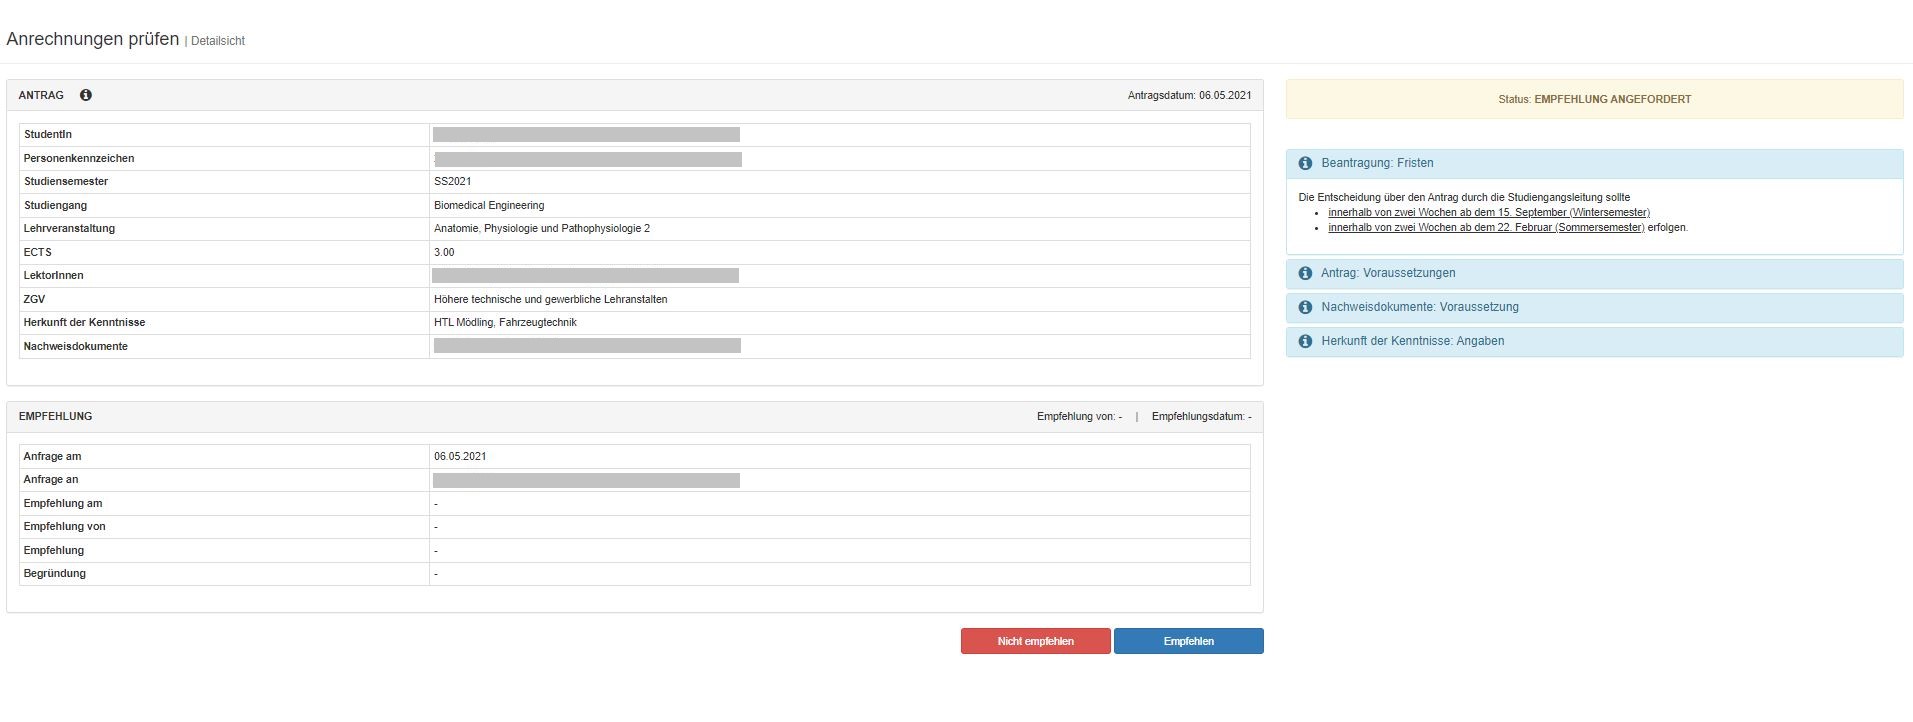Open the redacted Nachweisdokumente file entry
The height and width of the screenshot is (722, 1913).
tap(587, 346)
